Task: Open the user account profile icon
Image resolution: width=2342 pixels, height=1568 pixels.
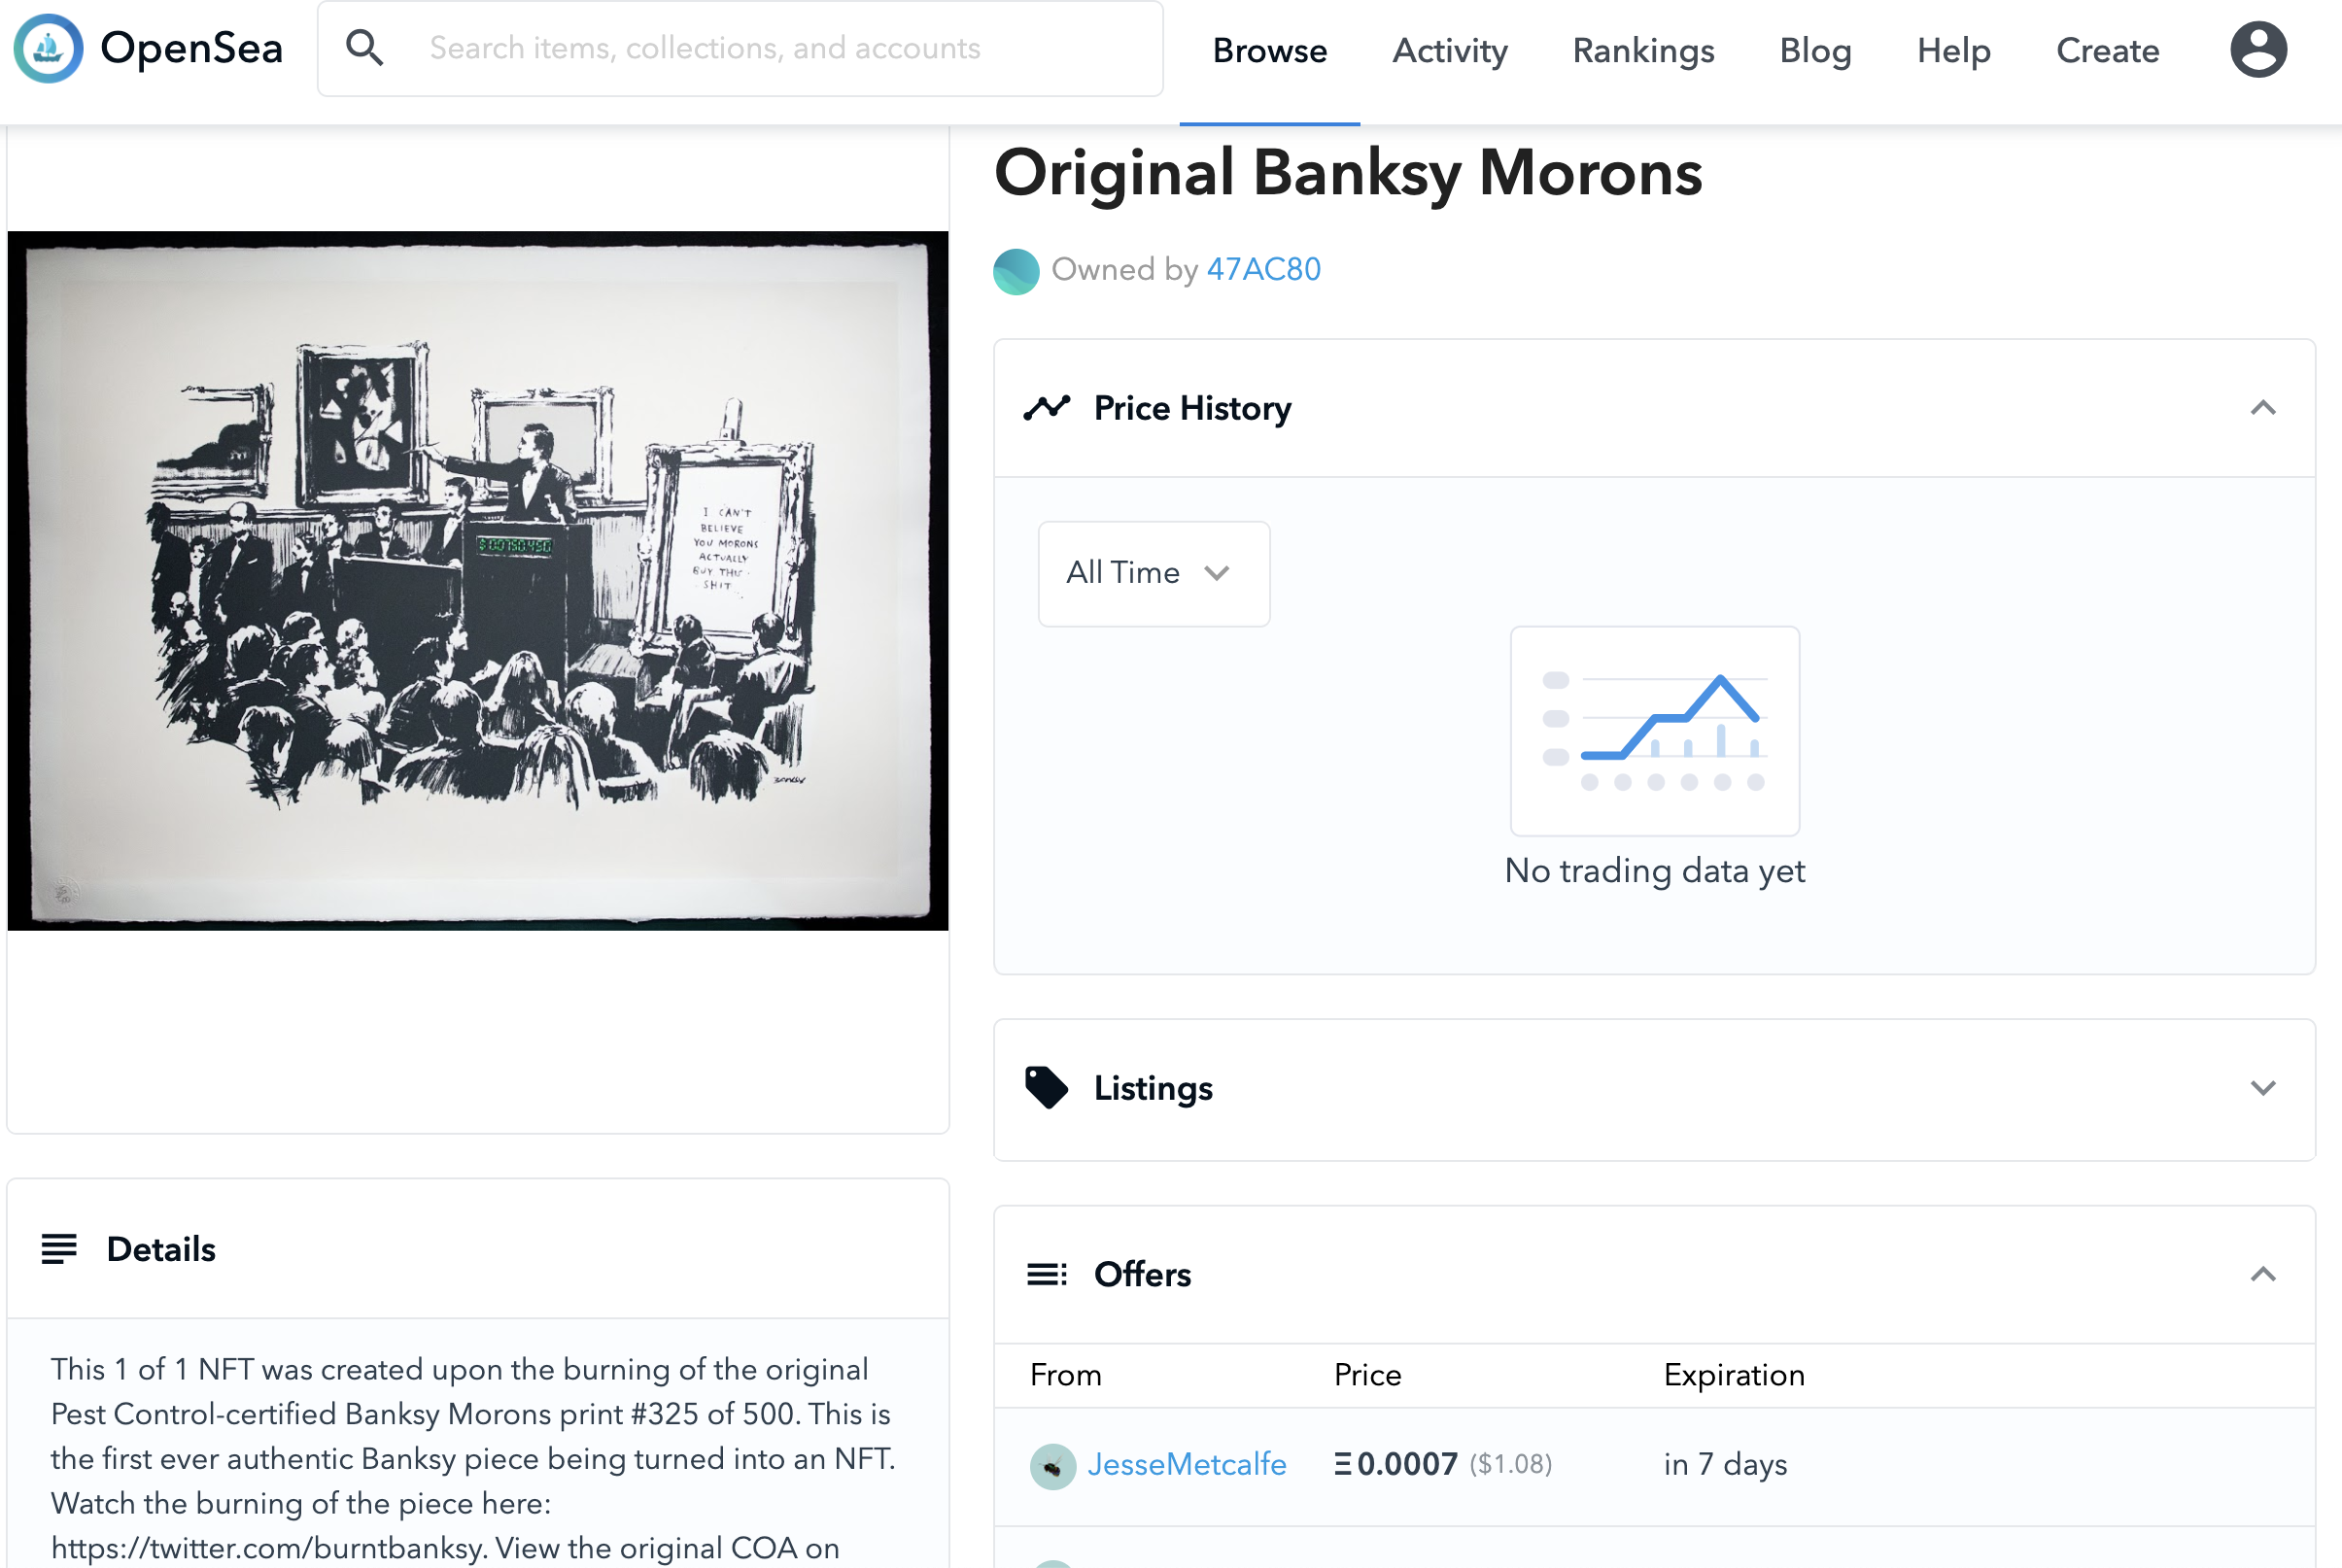Action: 2258,49
